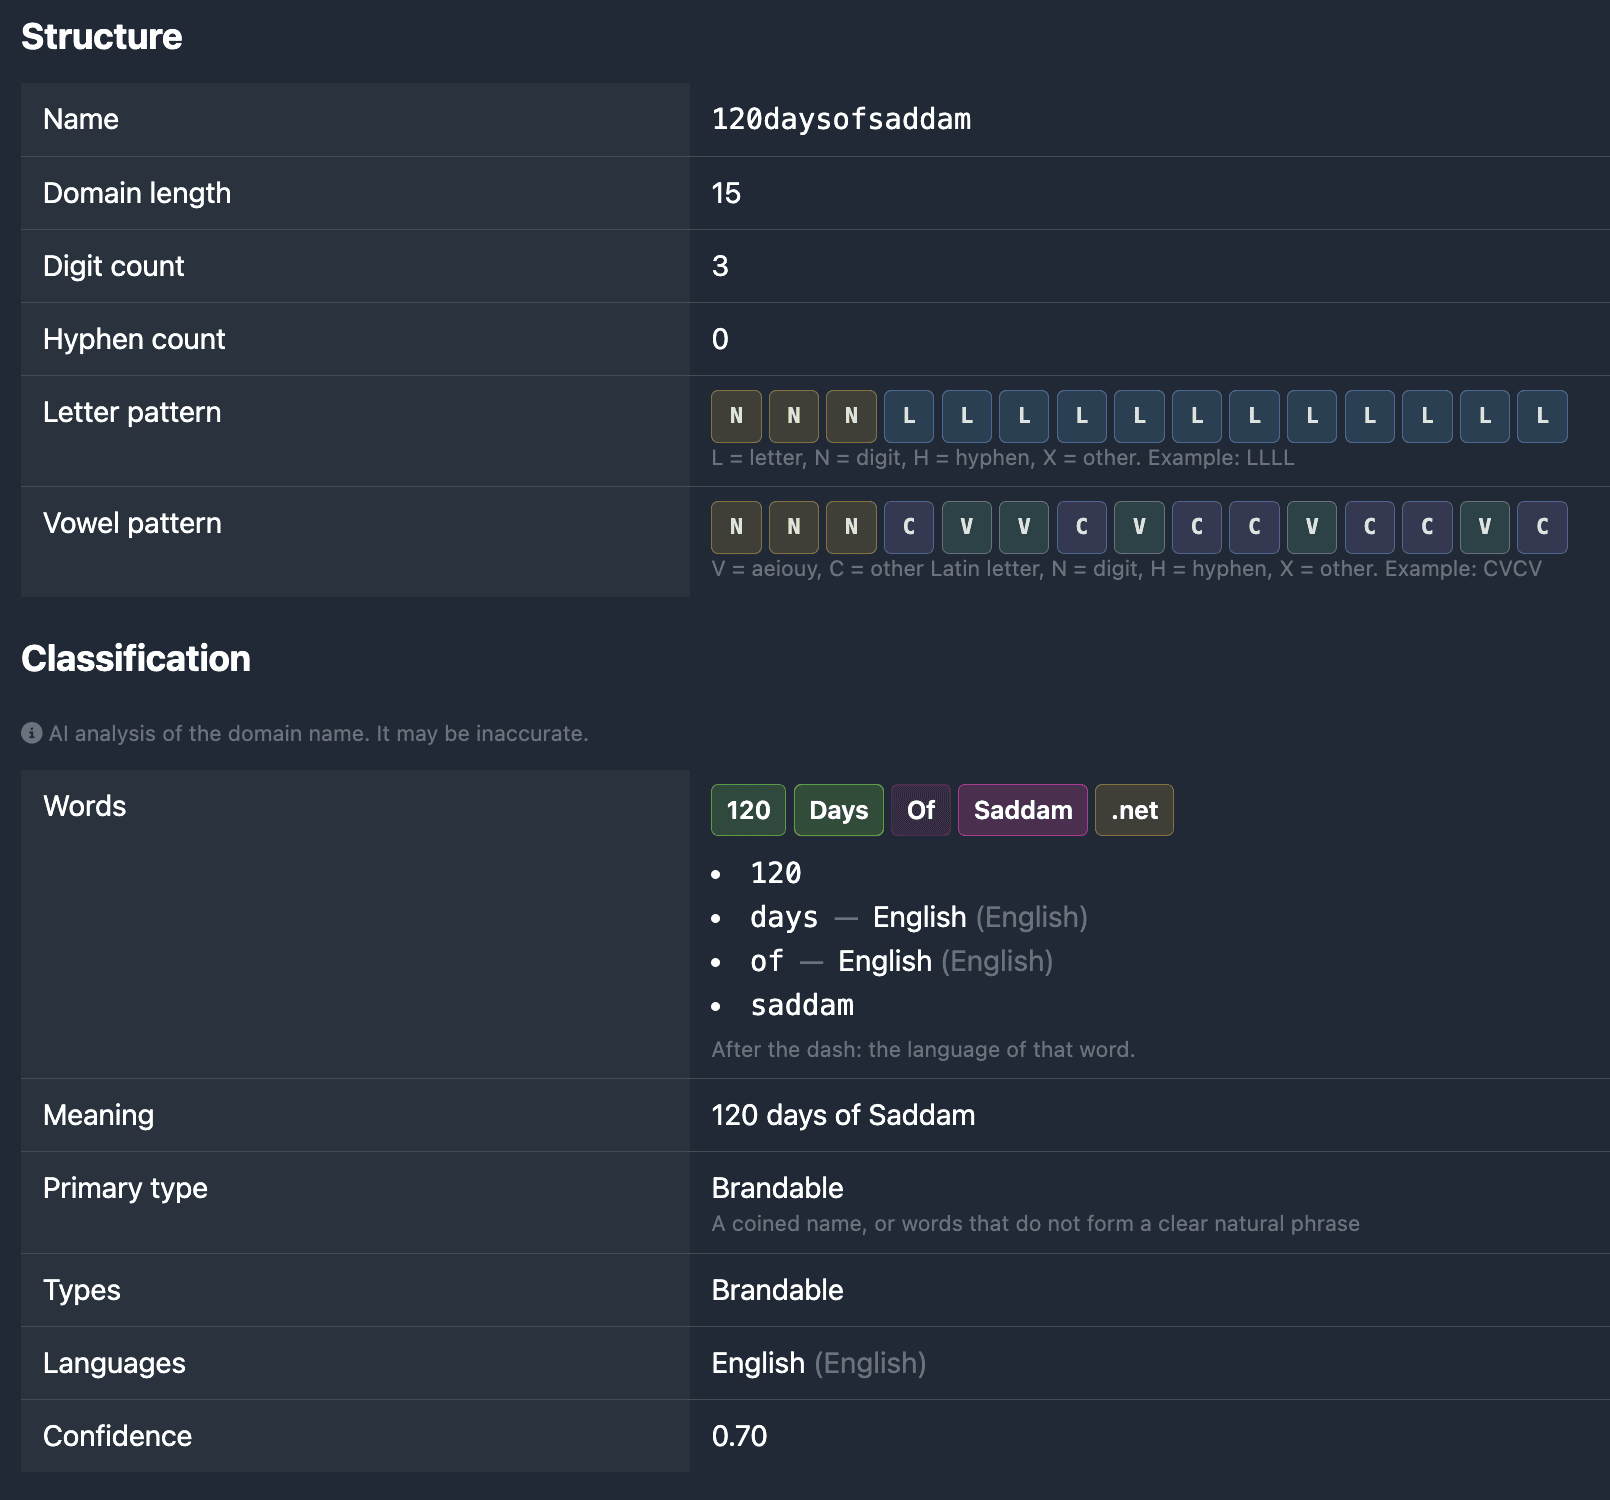Image resolution: width=1610 pixels, height=1500 pixels.
Task: Click the Languages value "English (English)"
Action: click(819, 1363)
